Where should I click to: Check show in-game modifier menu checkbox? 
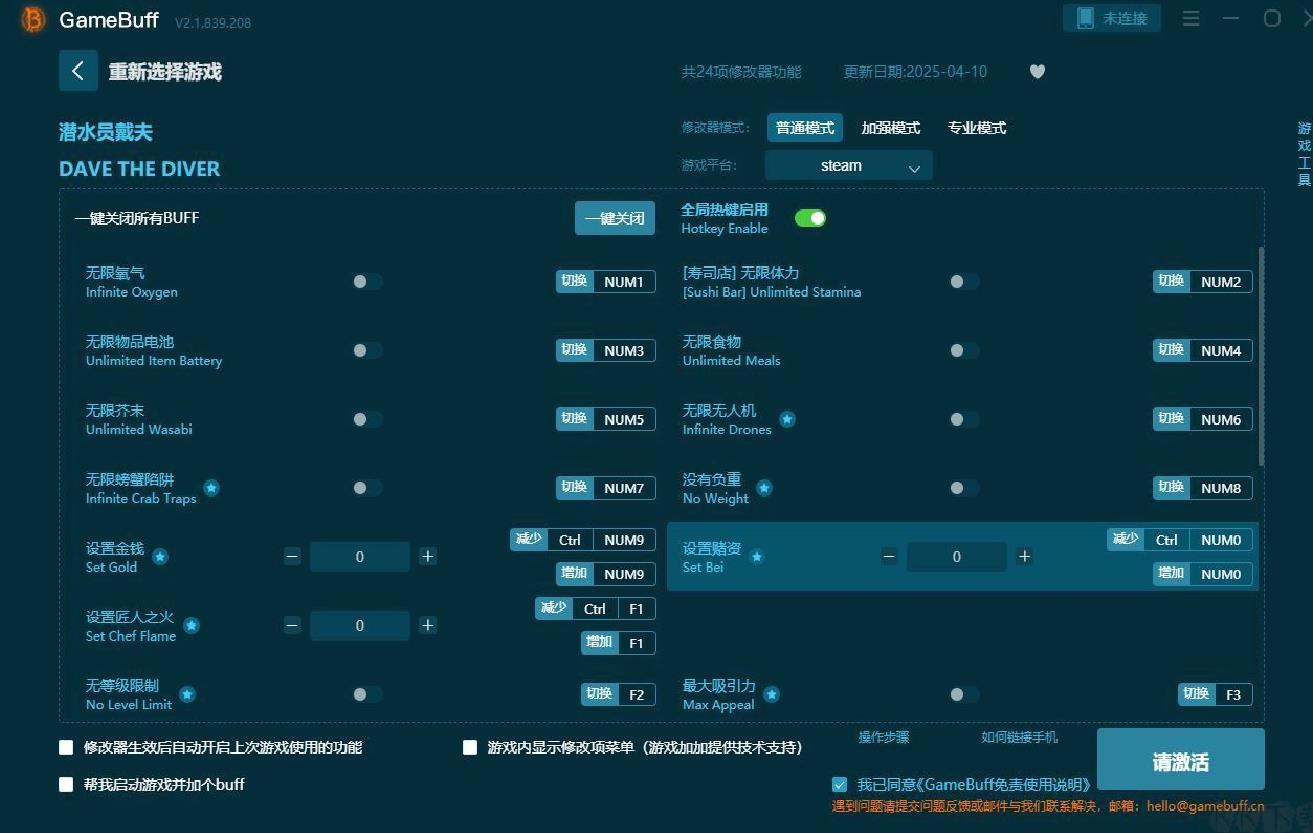(470, 748)
